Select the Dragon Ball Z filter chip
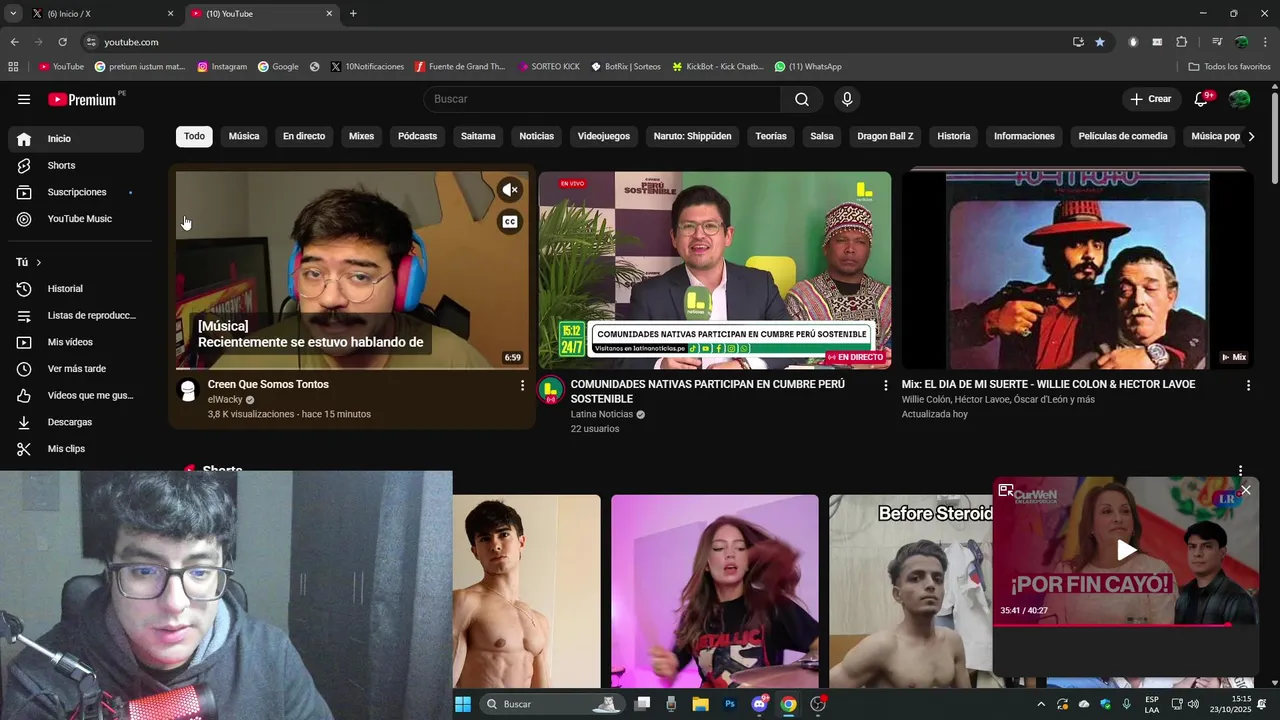1280x720 pixels. [885, 136]
